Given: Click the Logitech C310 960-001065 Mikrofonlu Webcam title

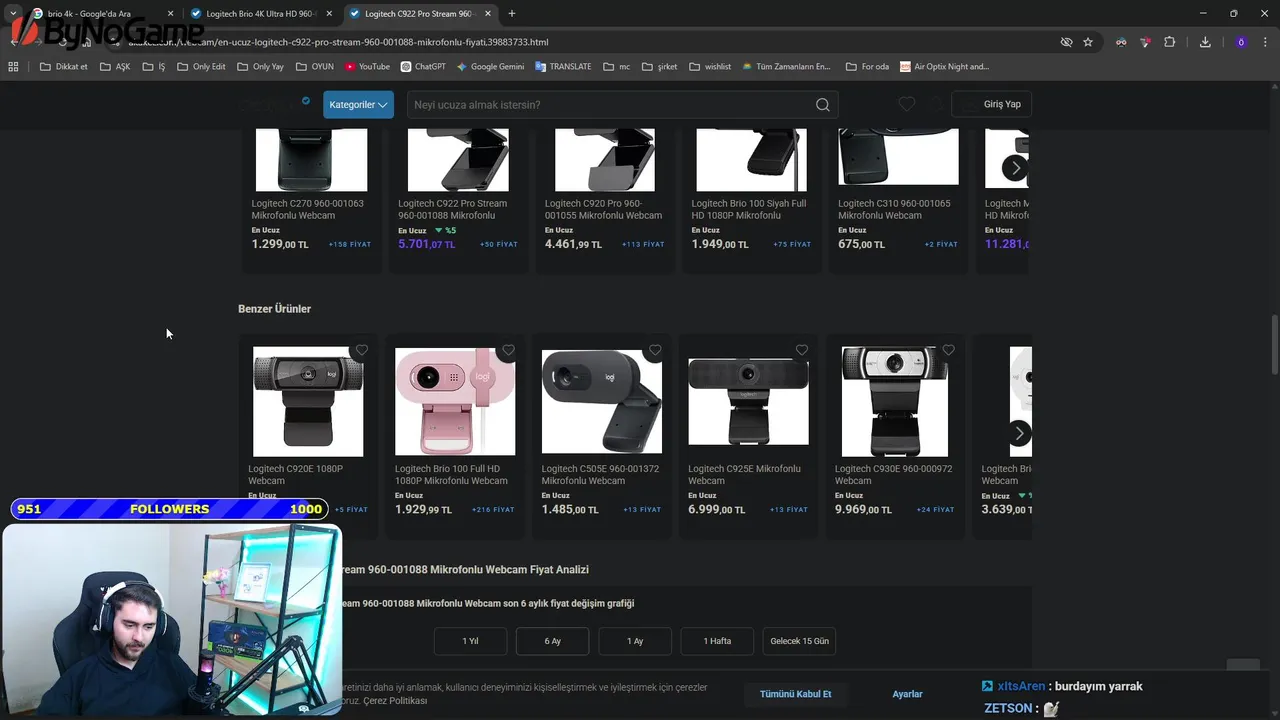Looking at the screenshot, I should coord(895,209).
